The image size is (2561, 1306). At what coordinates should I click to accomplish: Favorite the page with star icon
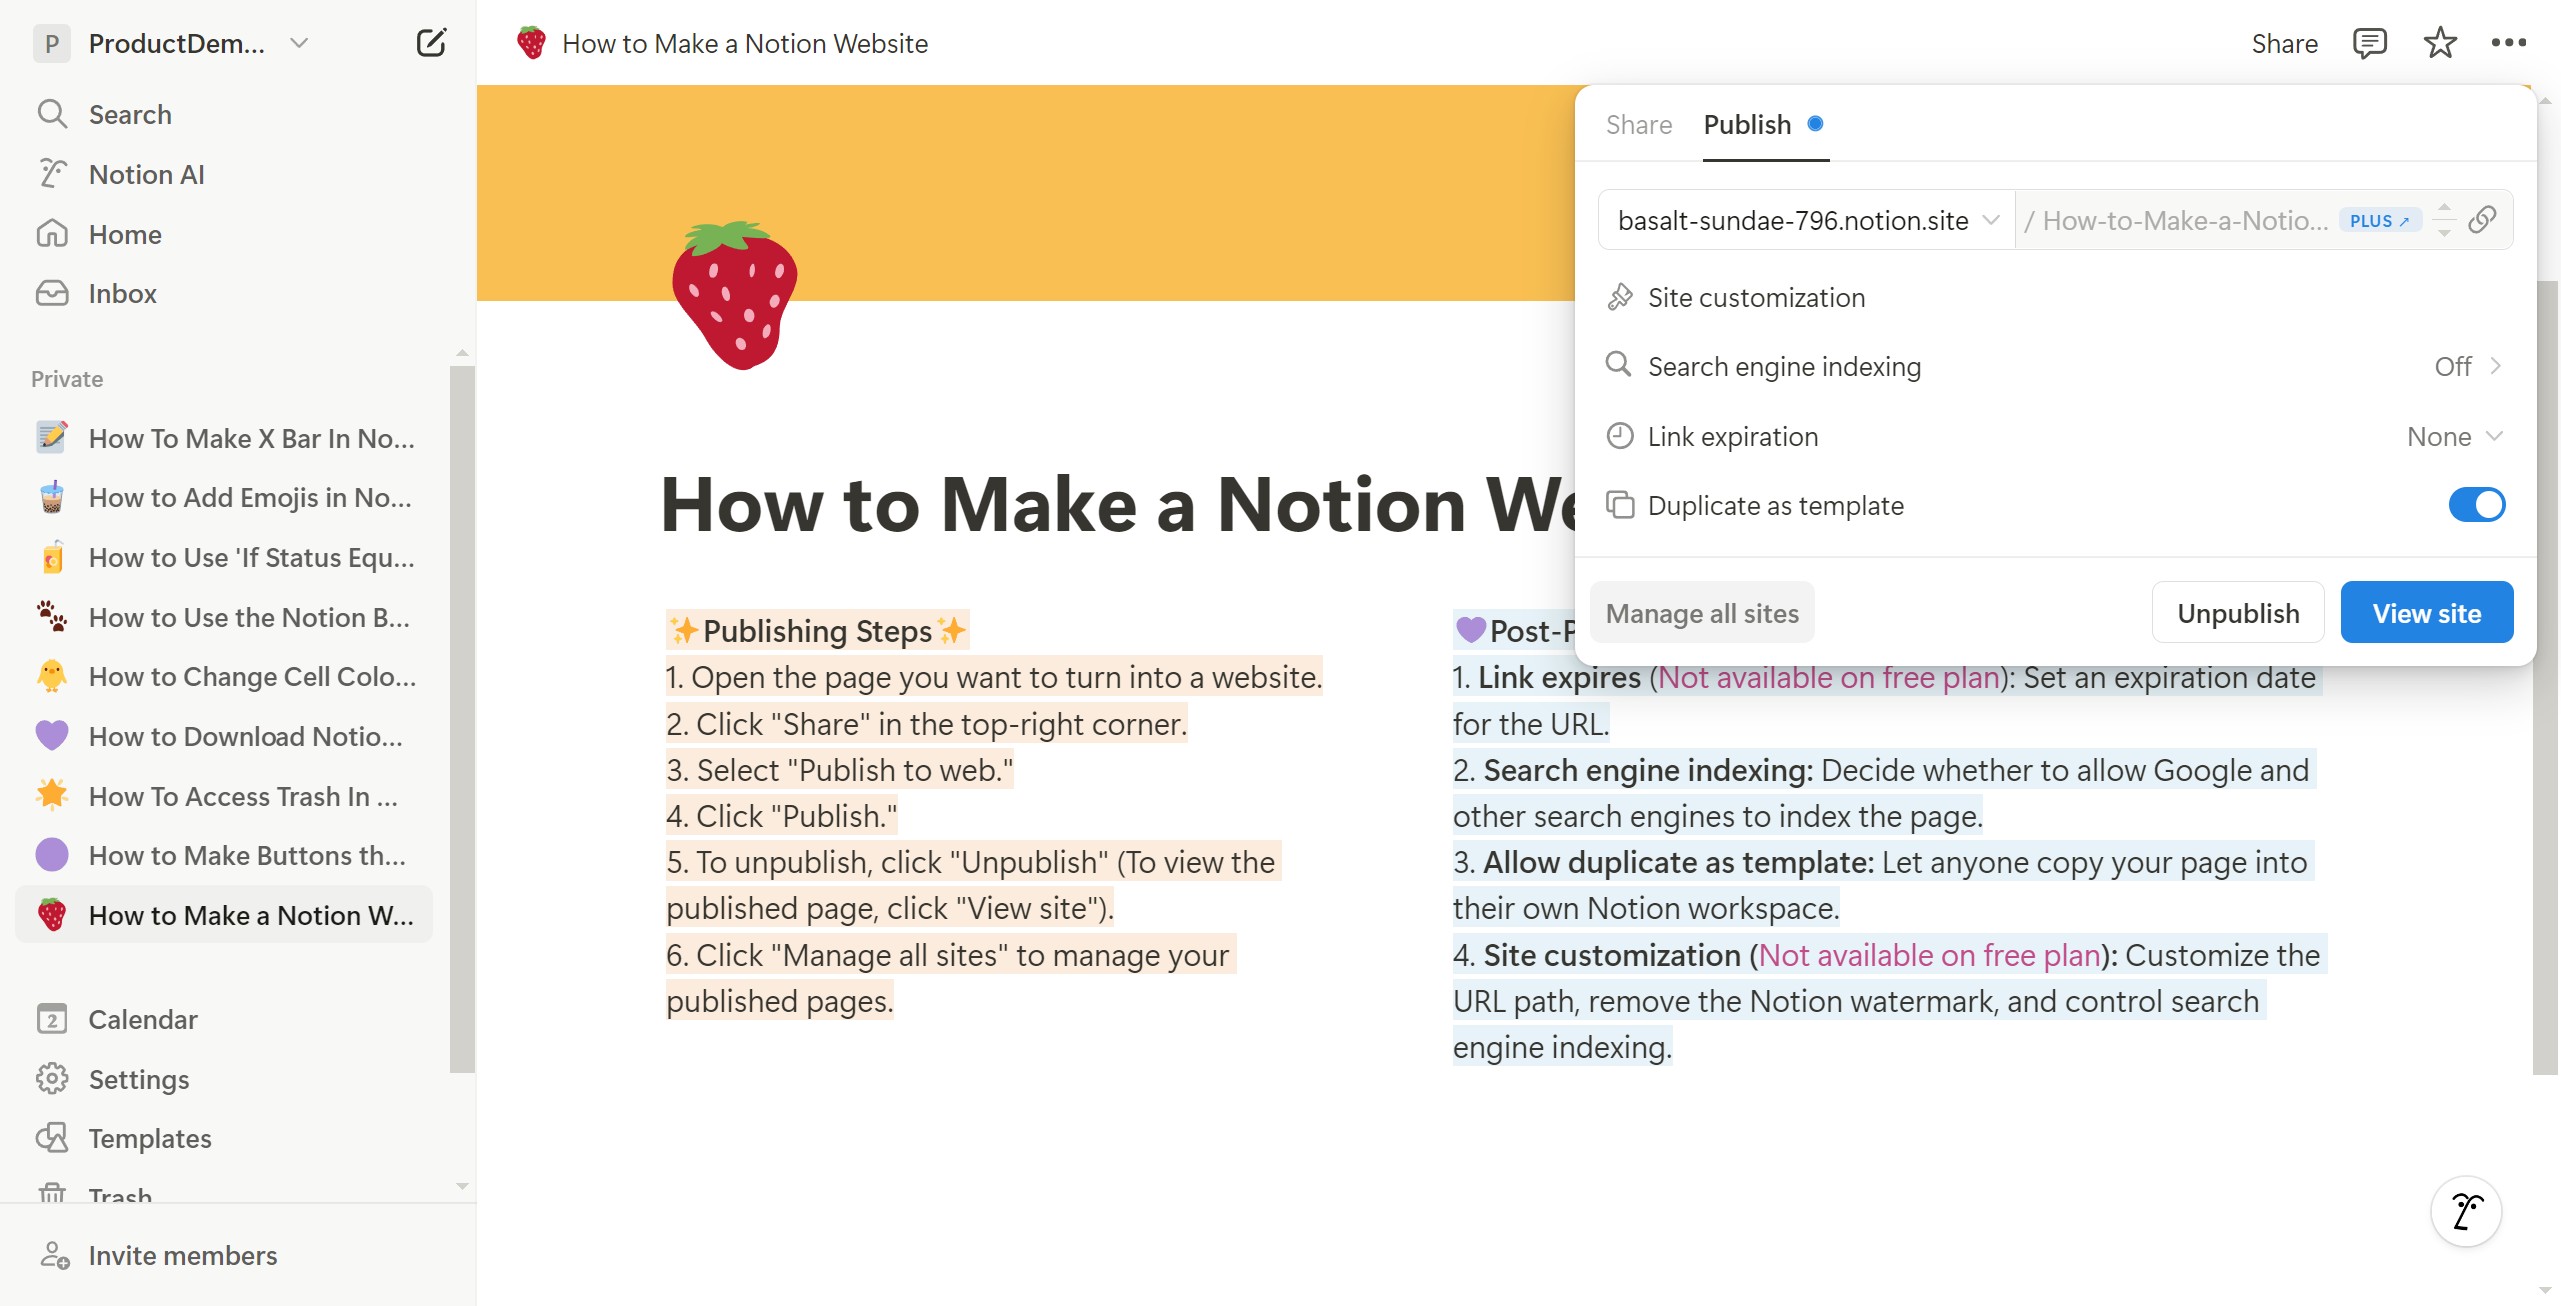click(2440, 43)
